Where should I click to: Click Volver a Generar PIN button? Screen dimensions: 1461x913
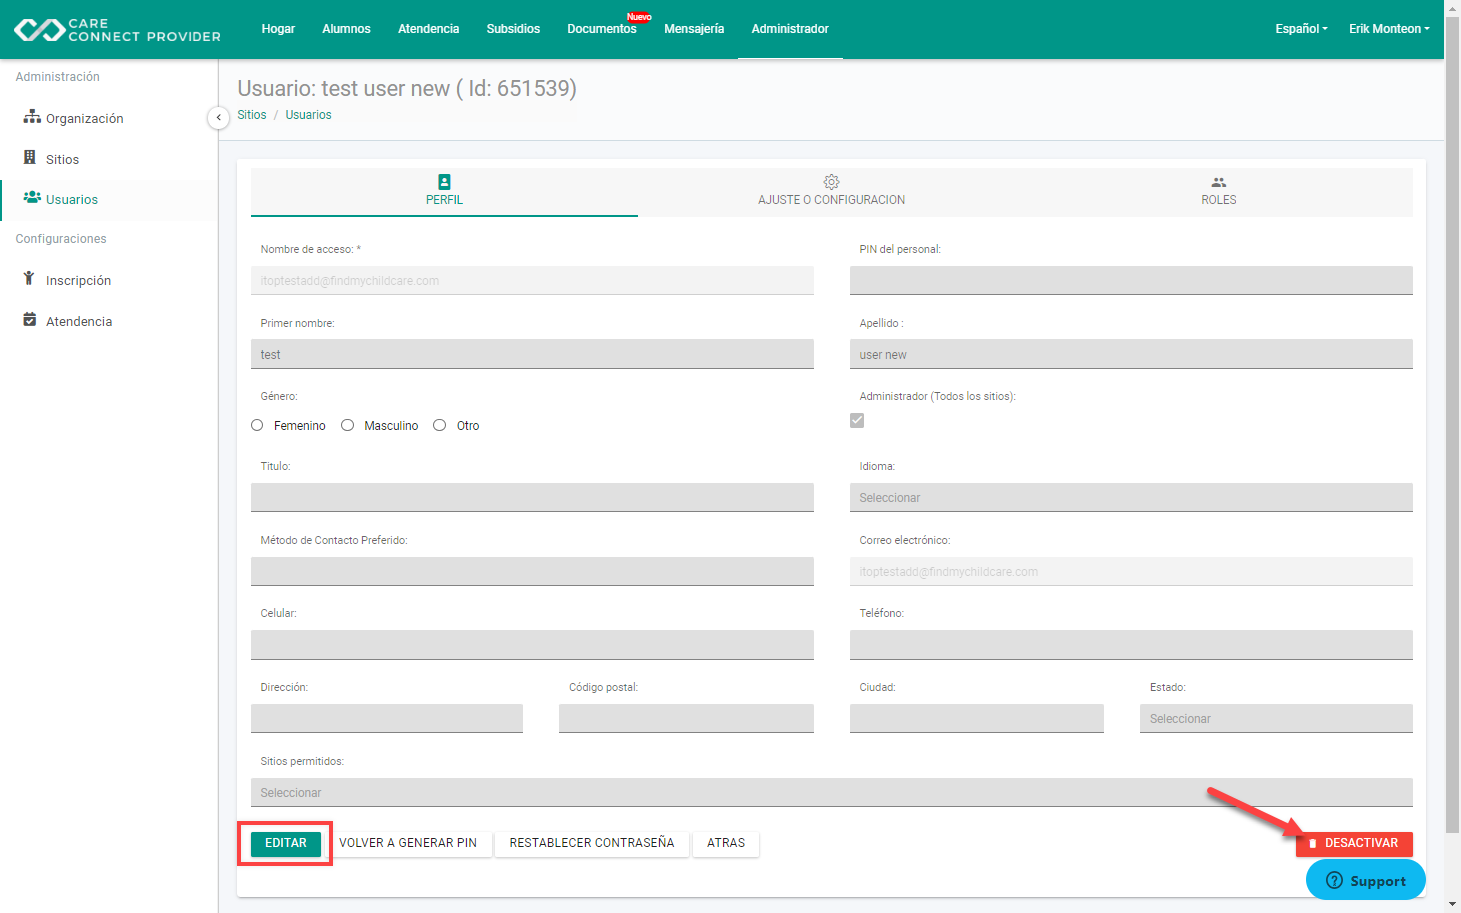tap(408, 843)
